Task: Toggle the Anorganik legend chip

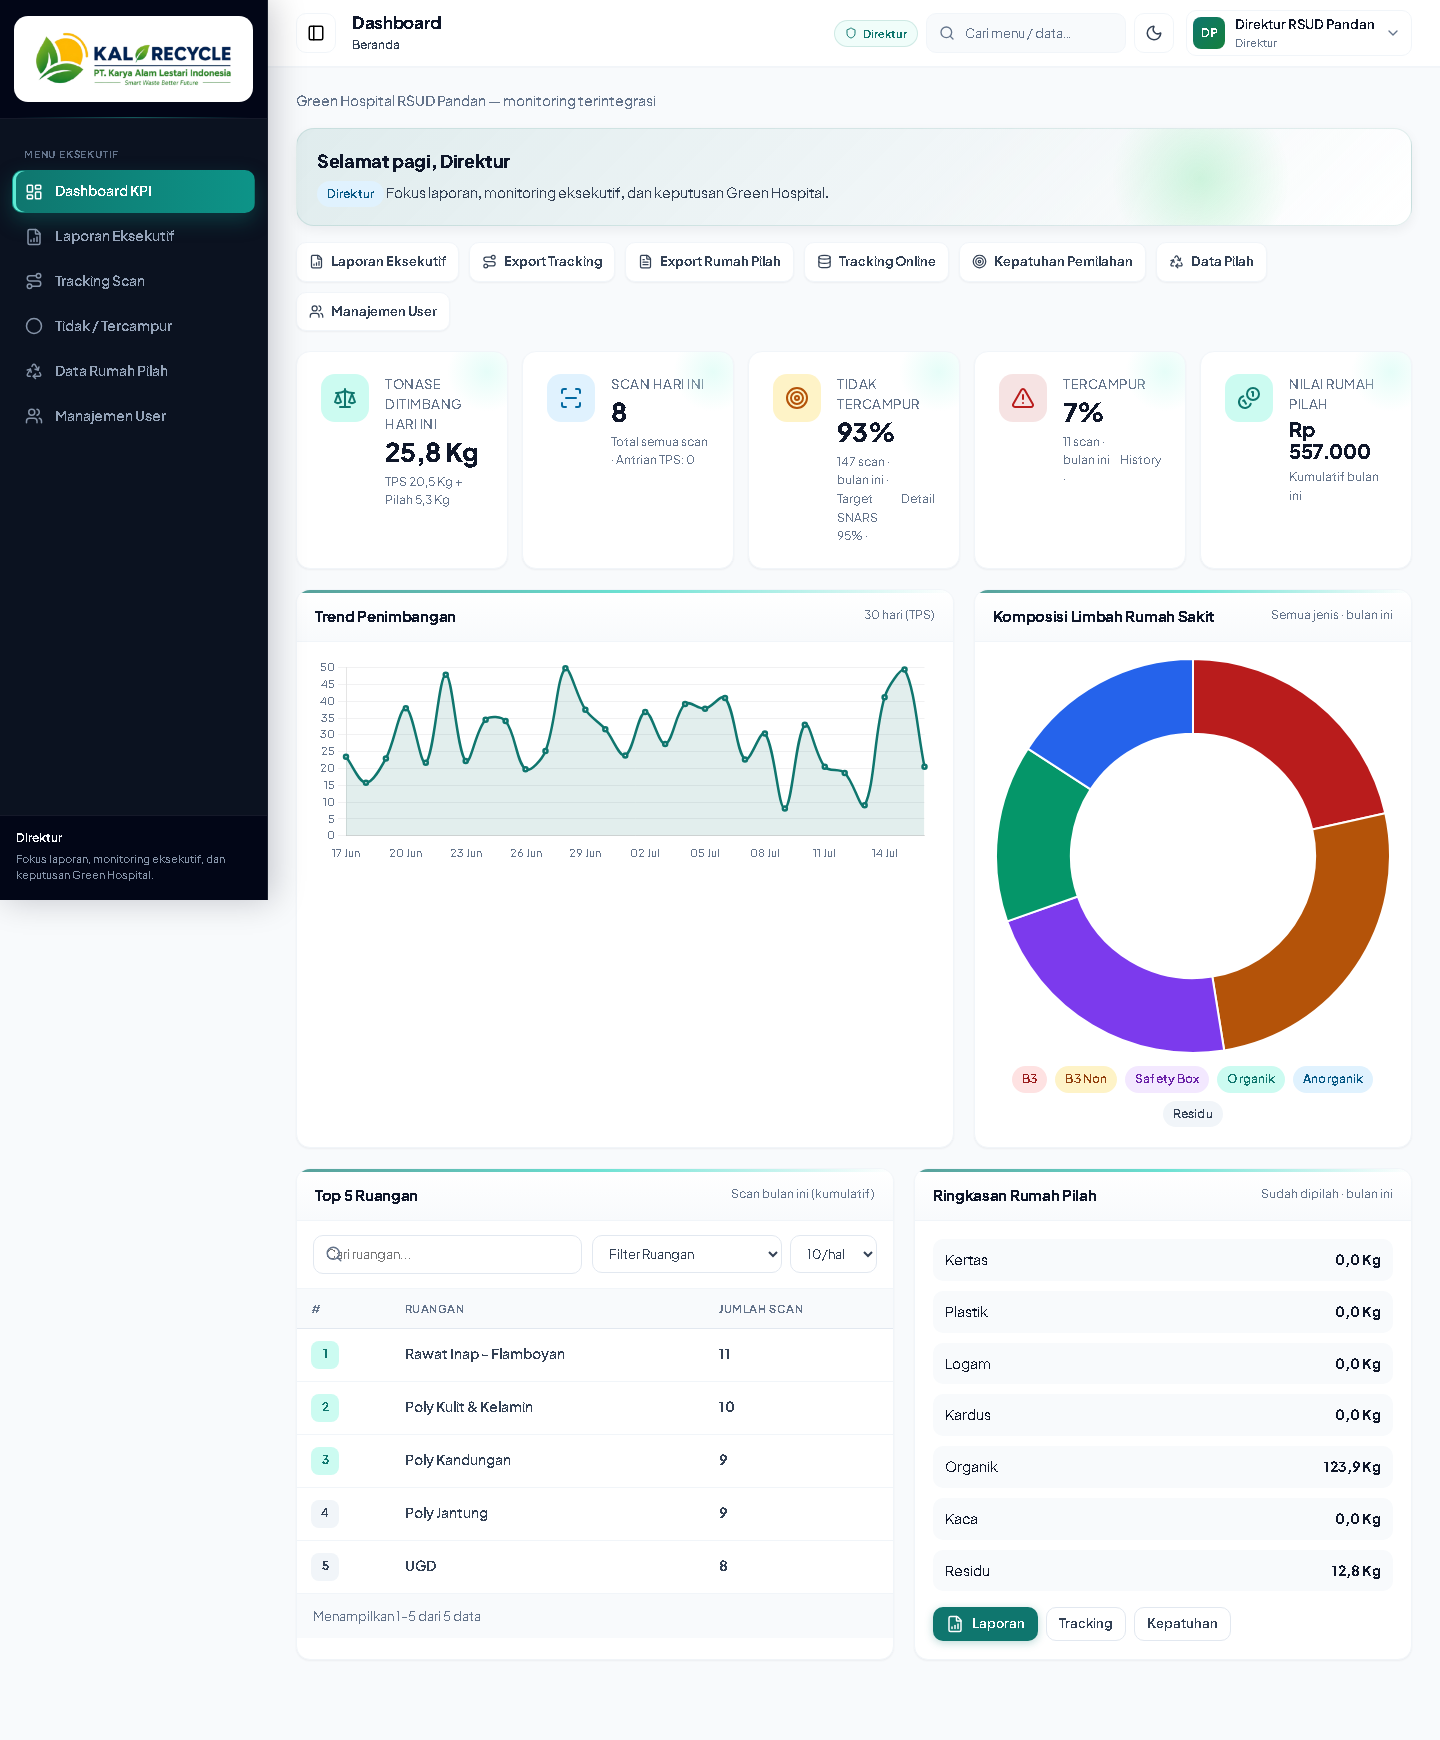Action: click(x=1333, y=1079)
